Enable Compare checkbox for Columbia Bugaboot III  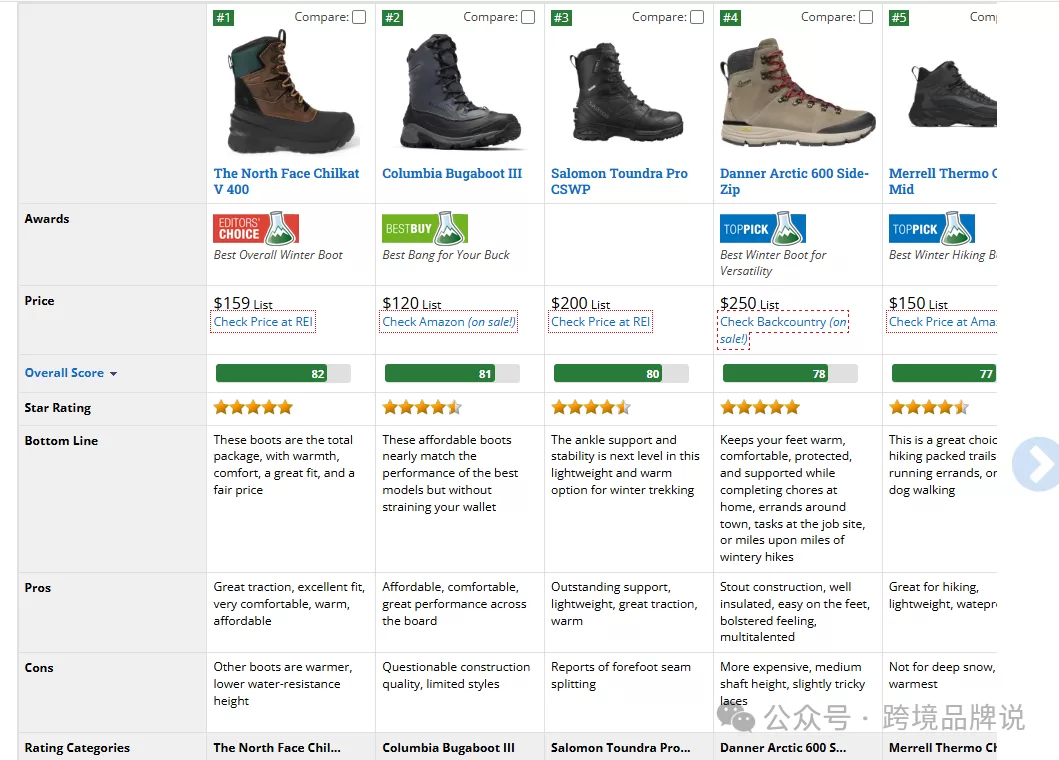(x=528, y=17)
